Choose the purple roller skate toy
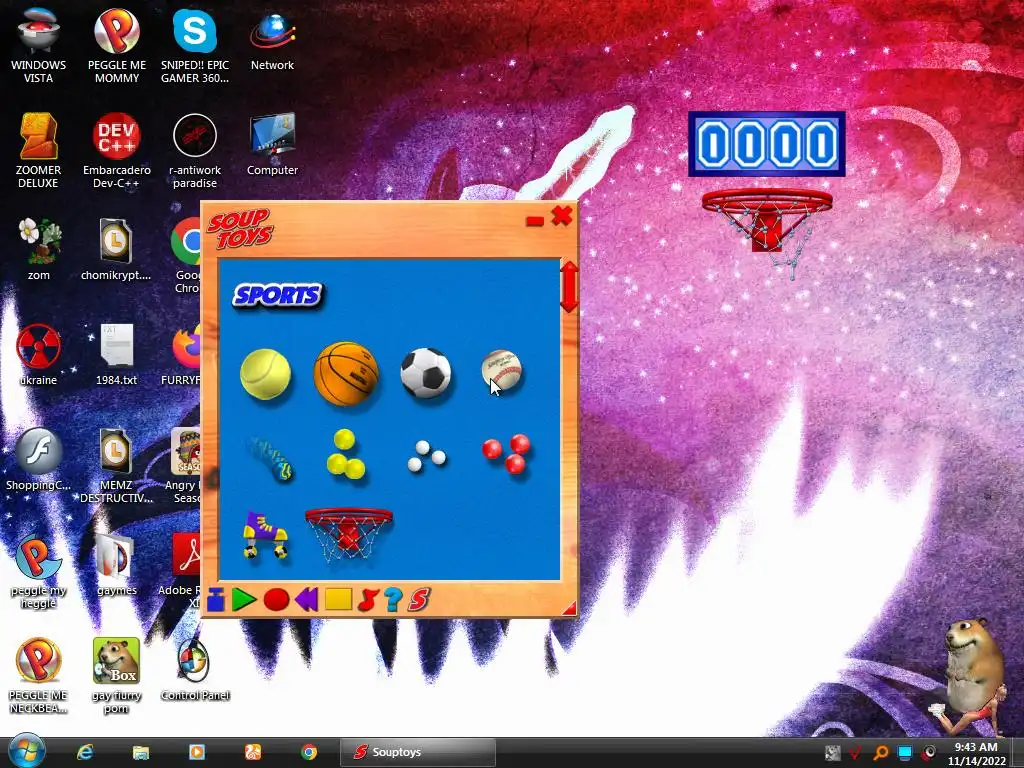1024x768 pixels. point(265,535)
